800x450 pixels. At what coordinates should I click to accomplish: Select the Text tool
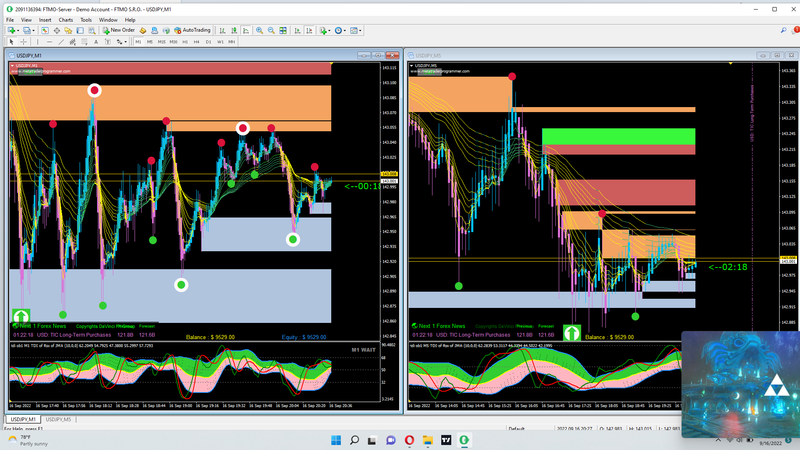[96, 42]
